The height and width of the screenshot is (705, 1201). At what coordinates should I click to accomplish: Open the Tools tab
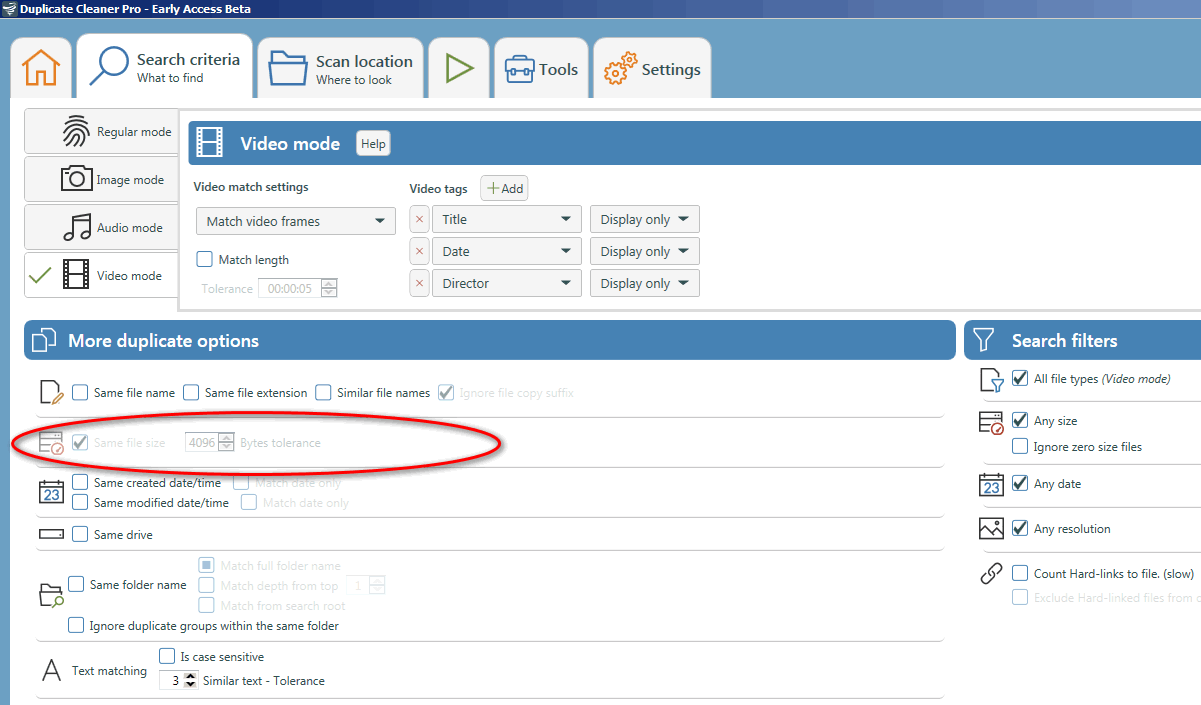tap(541, 68)
